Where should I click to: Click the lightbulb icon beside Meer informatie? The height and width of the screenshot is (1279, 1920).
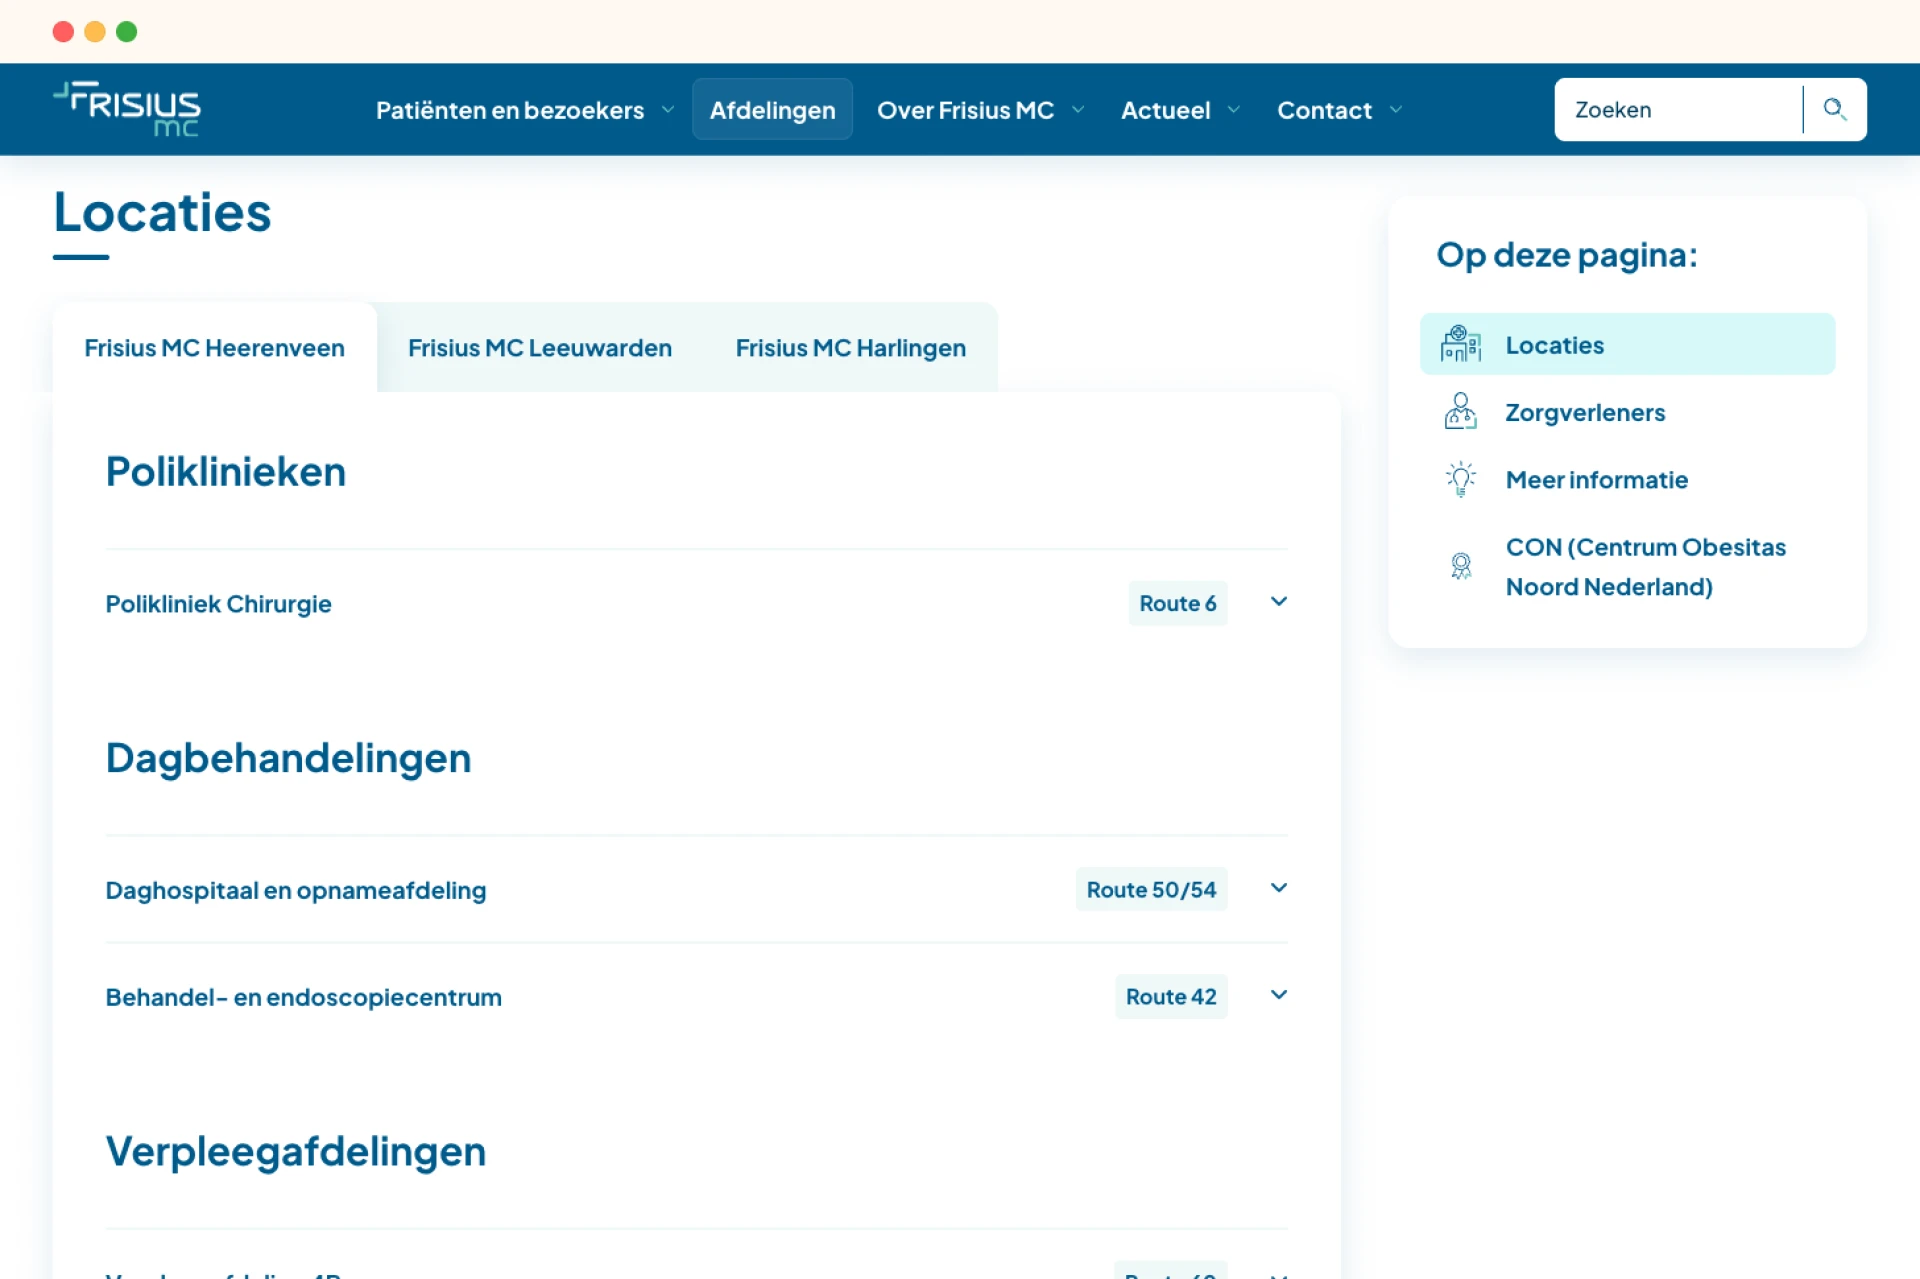click(1460, 479)
